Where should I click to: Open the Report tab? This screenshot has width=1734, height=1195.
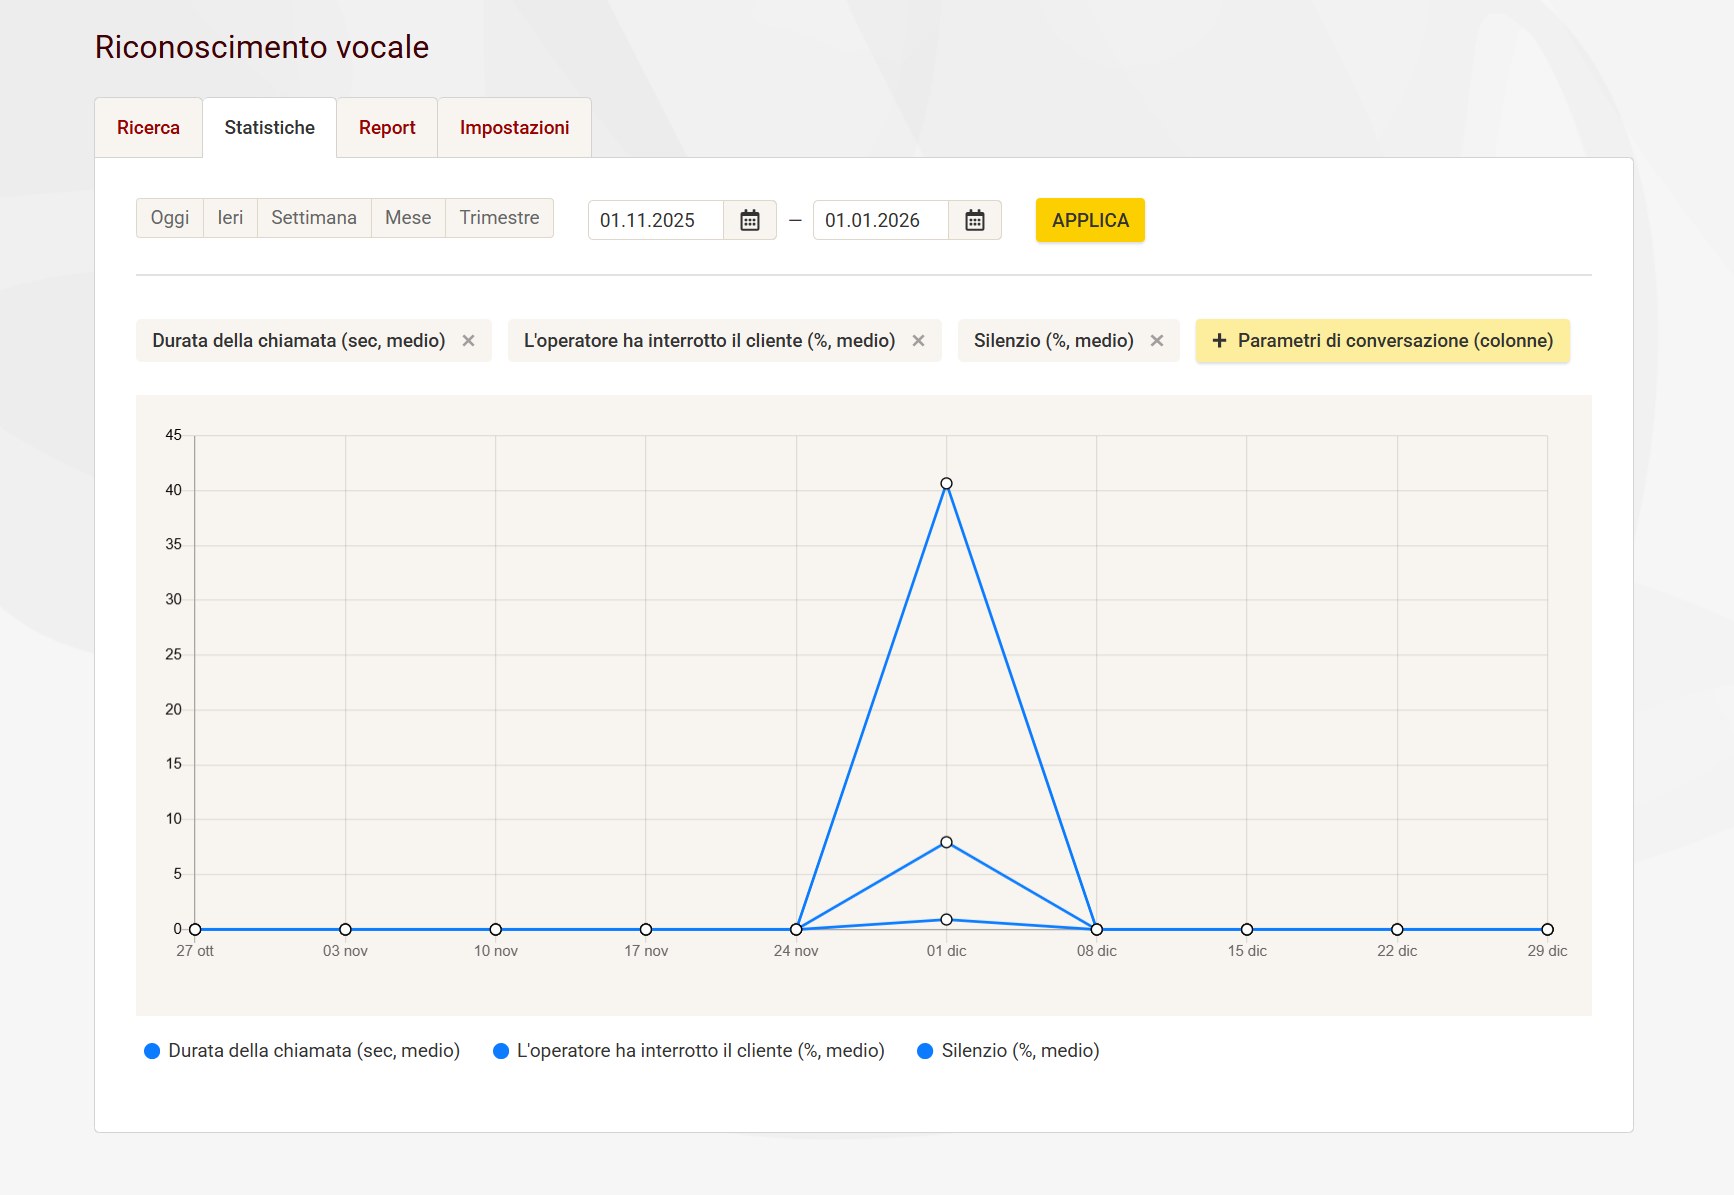pyautogui.click(x=387, y=128)
